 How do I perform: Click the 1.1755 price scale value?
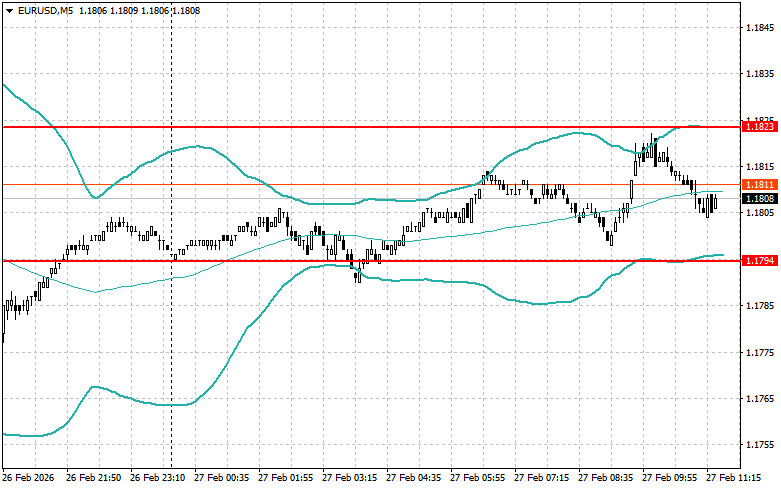point(760,445)
